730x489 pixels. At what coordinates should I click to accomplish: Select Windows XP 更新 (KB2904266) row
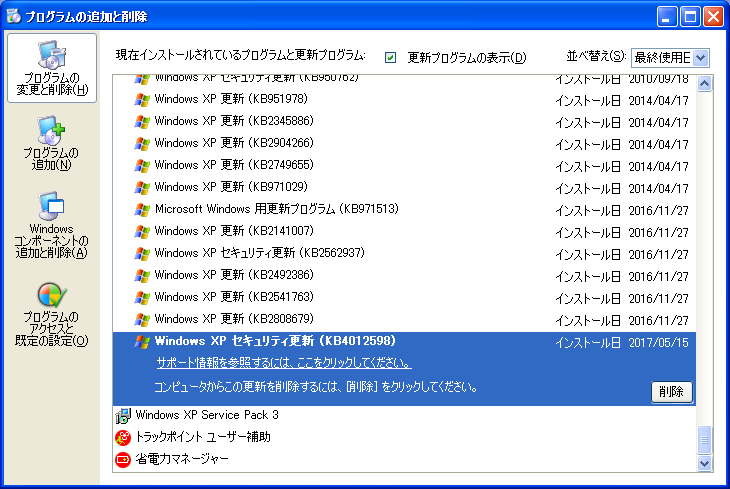404,143
